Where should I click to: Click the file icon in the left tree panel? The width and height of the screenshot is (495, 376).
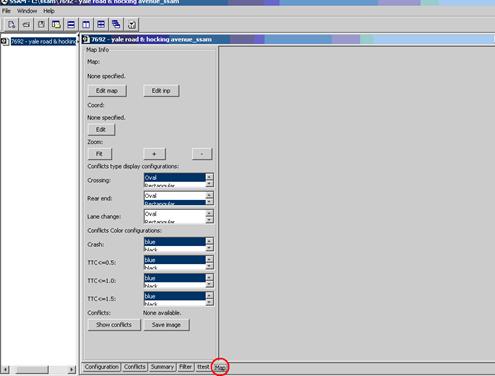[x=4, y=41]
